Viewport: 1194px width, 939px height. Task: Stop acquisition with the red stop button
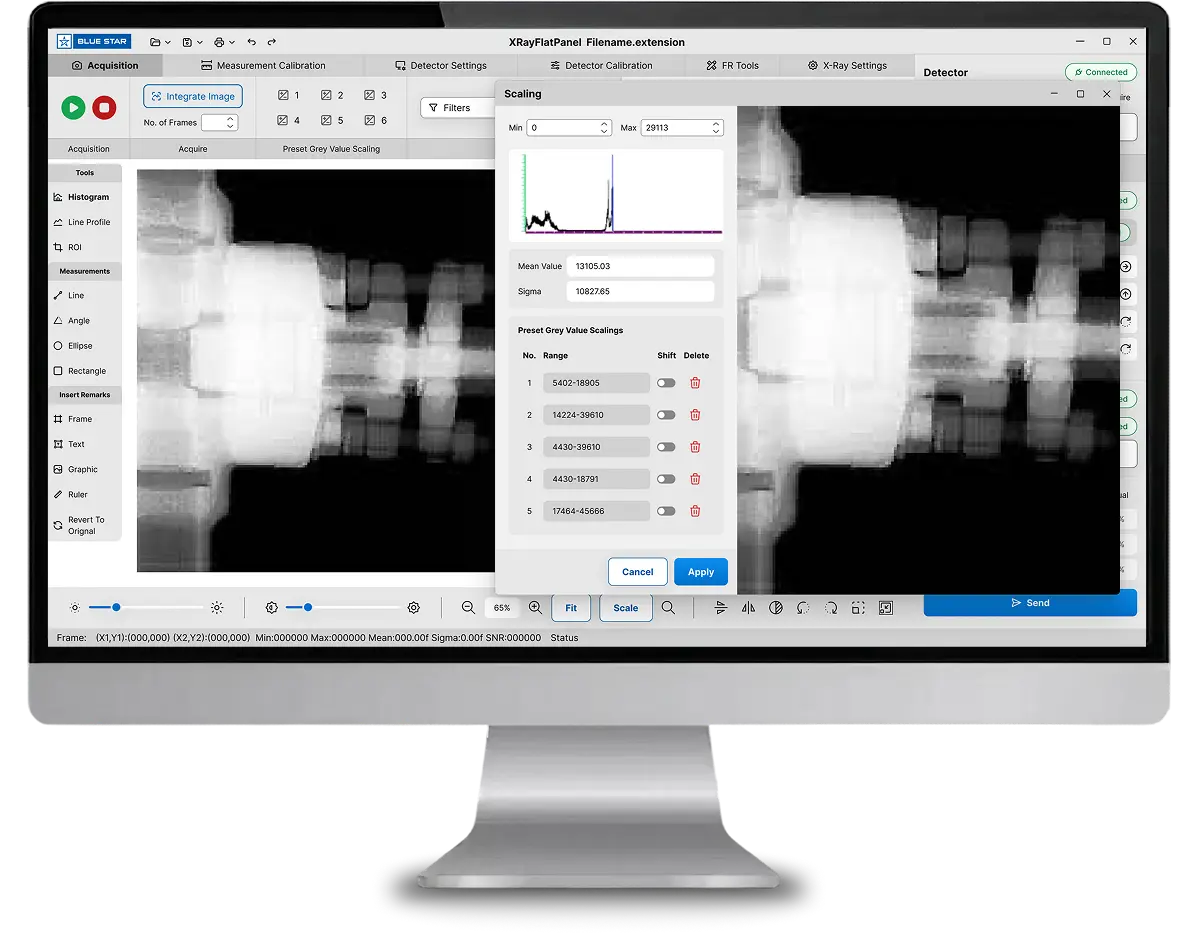[104, 108]
